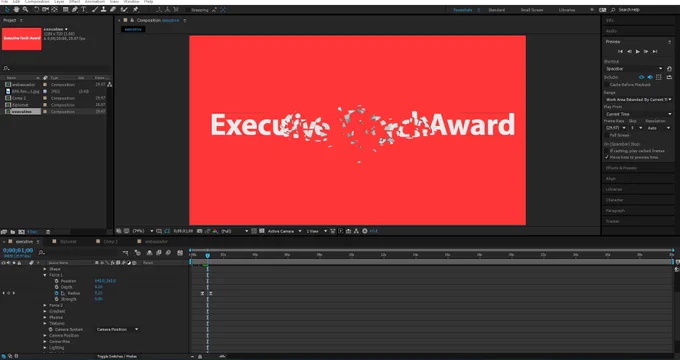Expand the Gradient property group
This screenshot has height=360, width=680.
tap(45, 311)
